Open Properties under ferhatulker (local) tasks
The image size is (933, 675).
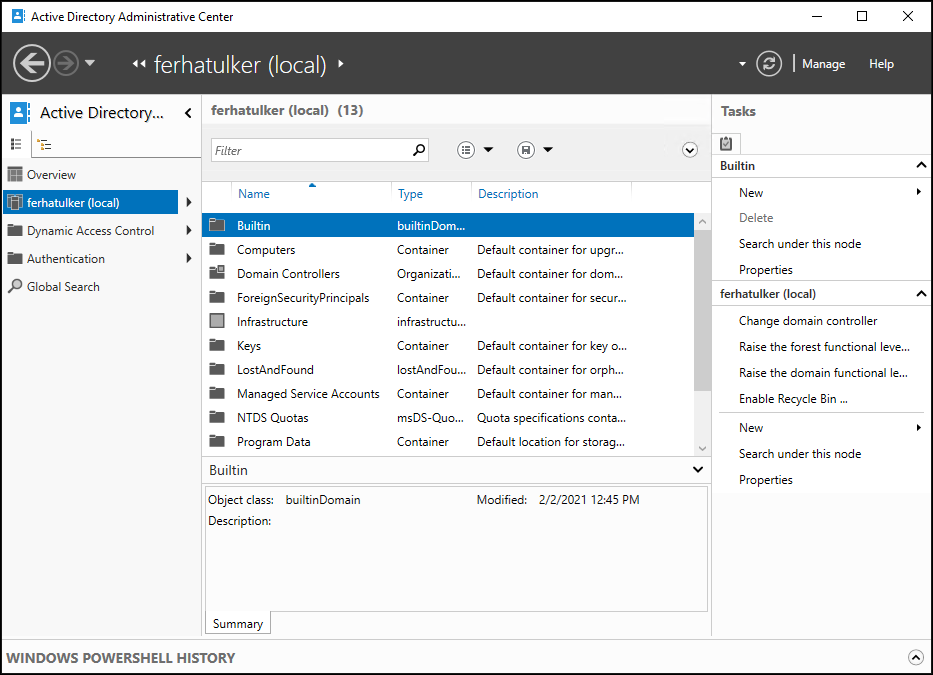pyautogui.click(x=766, y=480)
